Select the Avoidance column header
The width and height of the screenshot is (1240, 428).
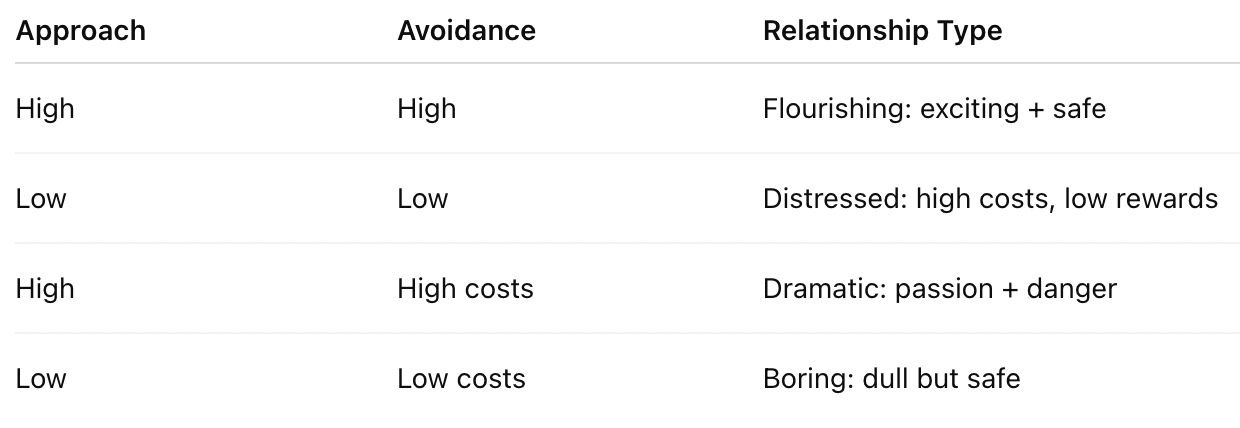coord(466,31)
